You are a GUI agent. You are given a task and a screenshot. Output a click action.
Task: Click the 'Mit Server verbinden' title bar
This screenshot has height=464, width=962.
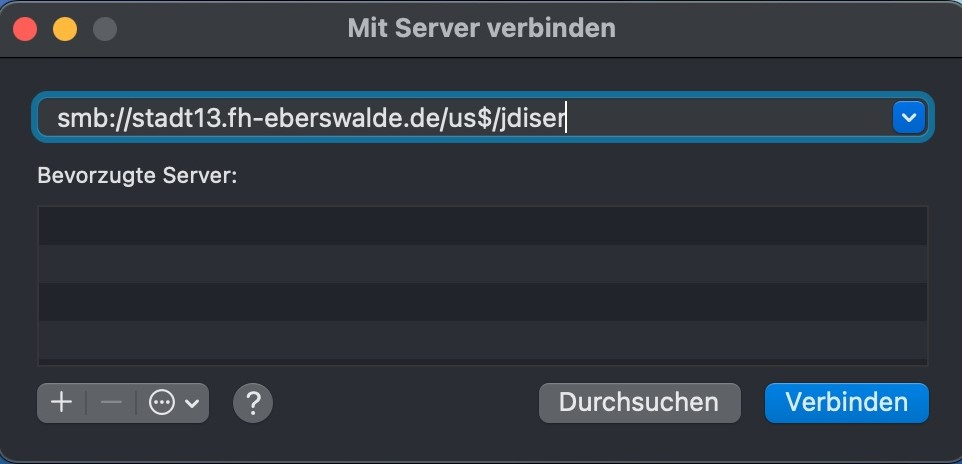[x=482, y=28]
